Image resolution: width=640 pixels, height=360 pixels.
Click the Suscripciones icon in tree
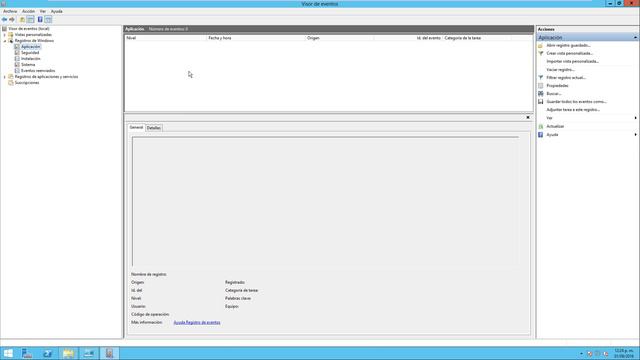(x=11, y=82)
